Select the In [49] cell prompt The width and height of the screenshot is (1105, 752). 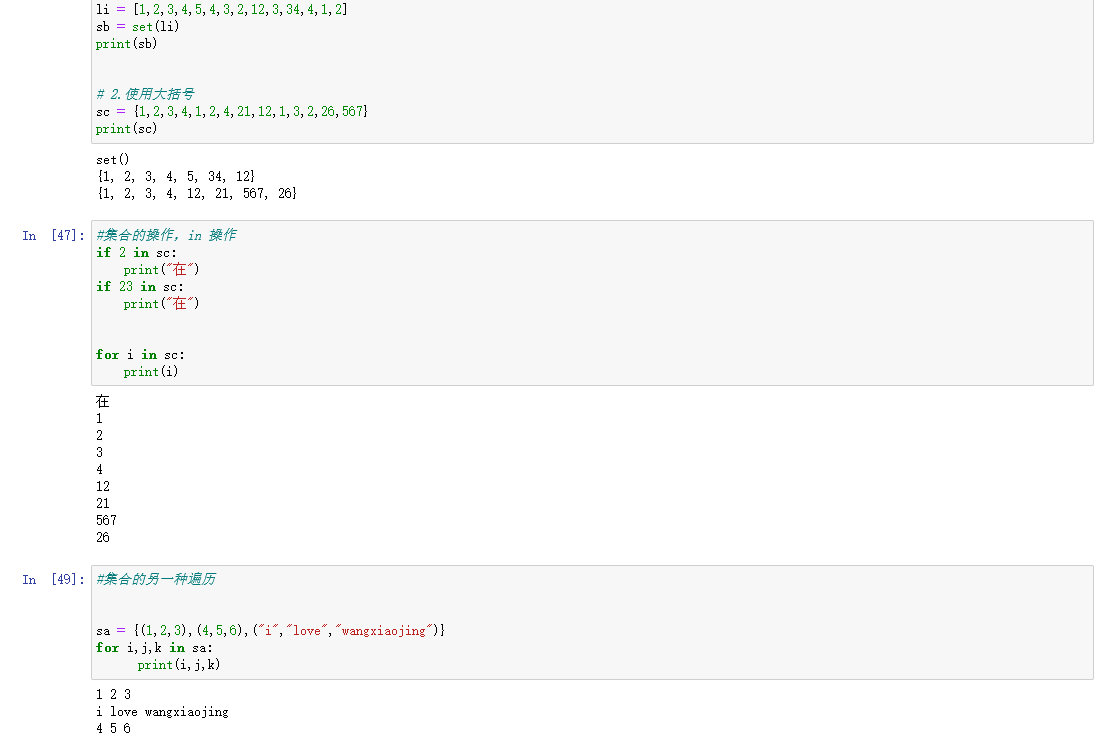pyautogui.click(x=54, y=580)
